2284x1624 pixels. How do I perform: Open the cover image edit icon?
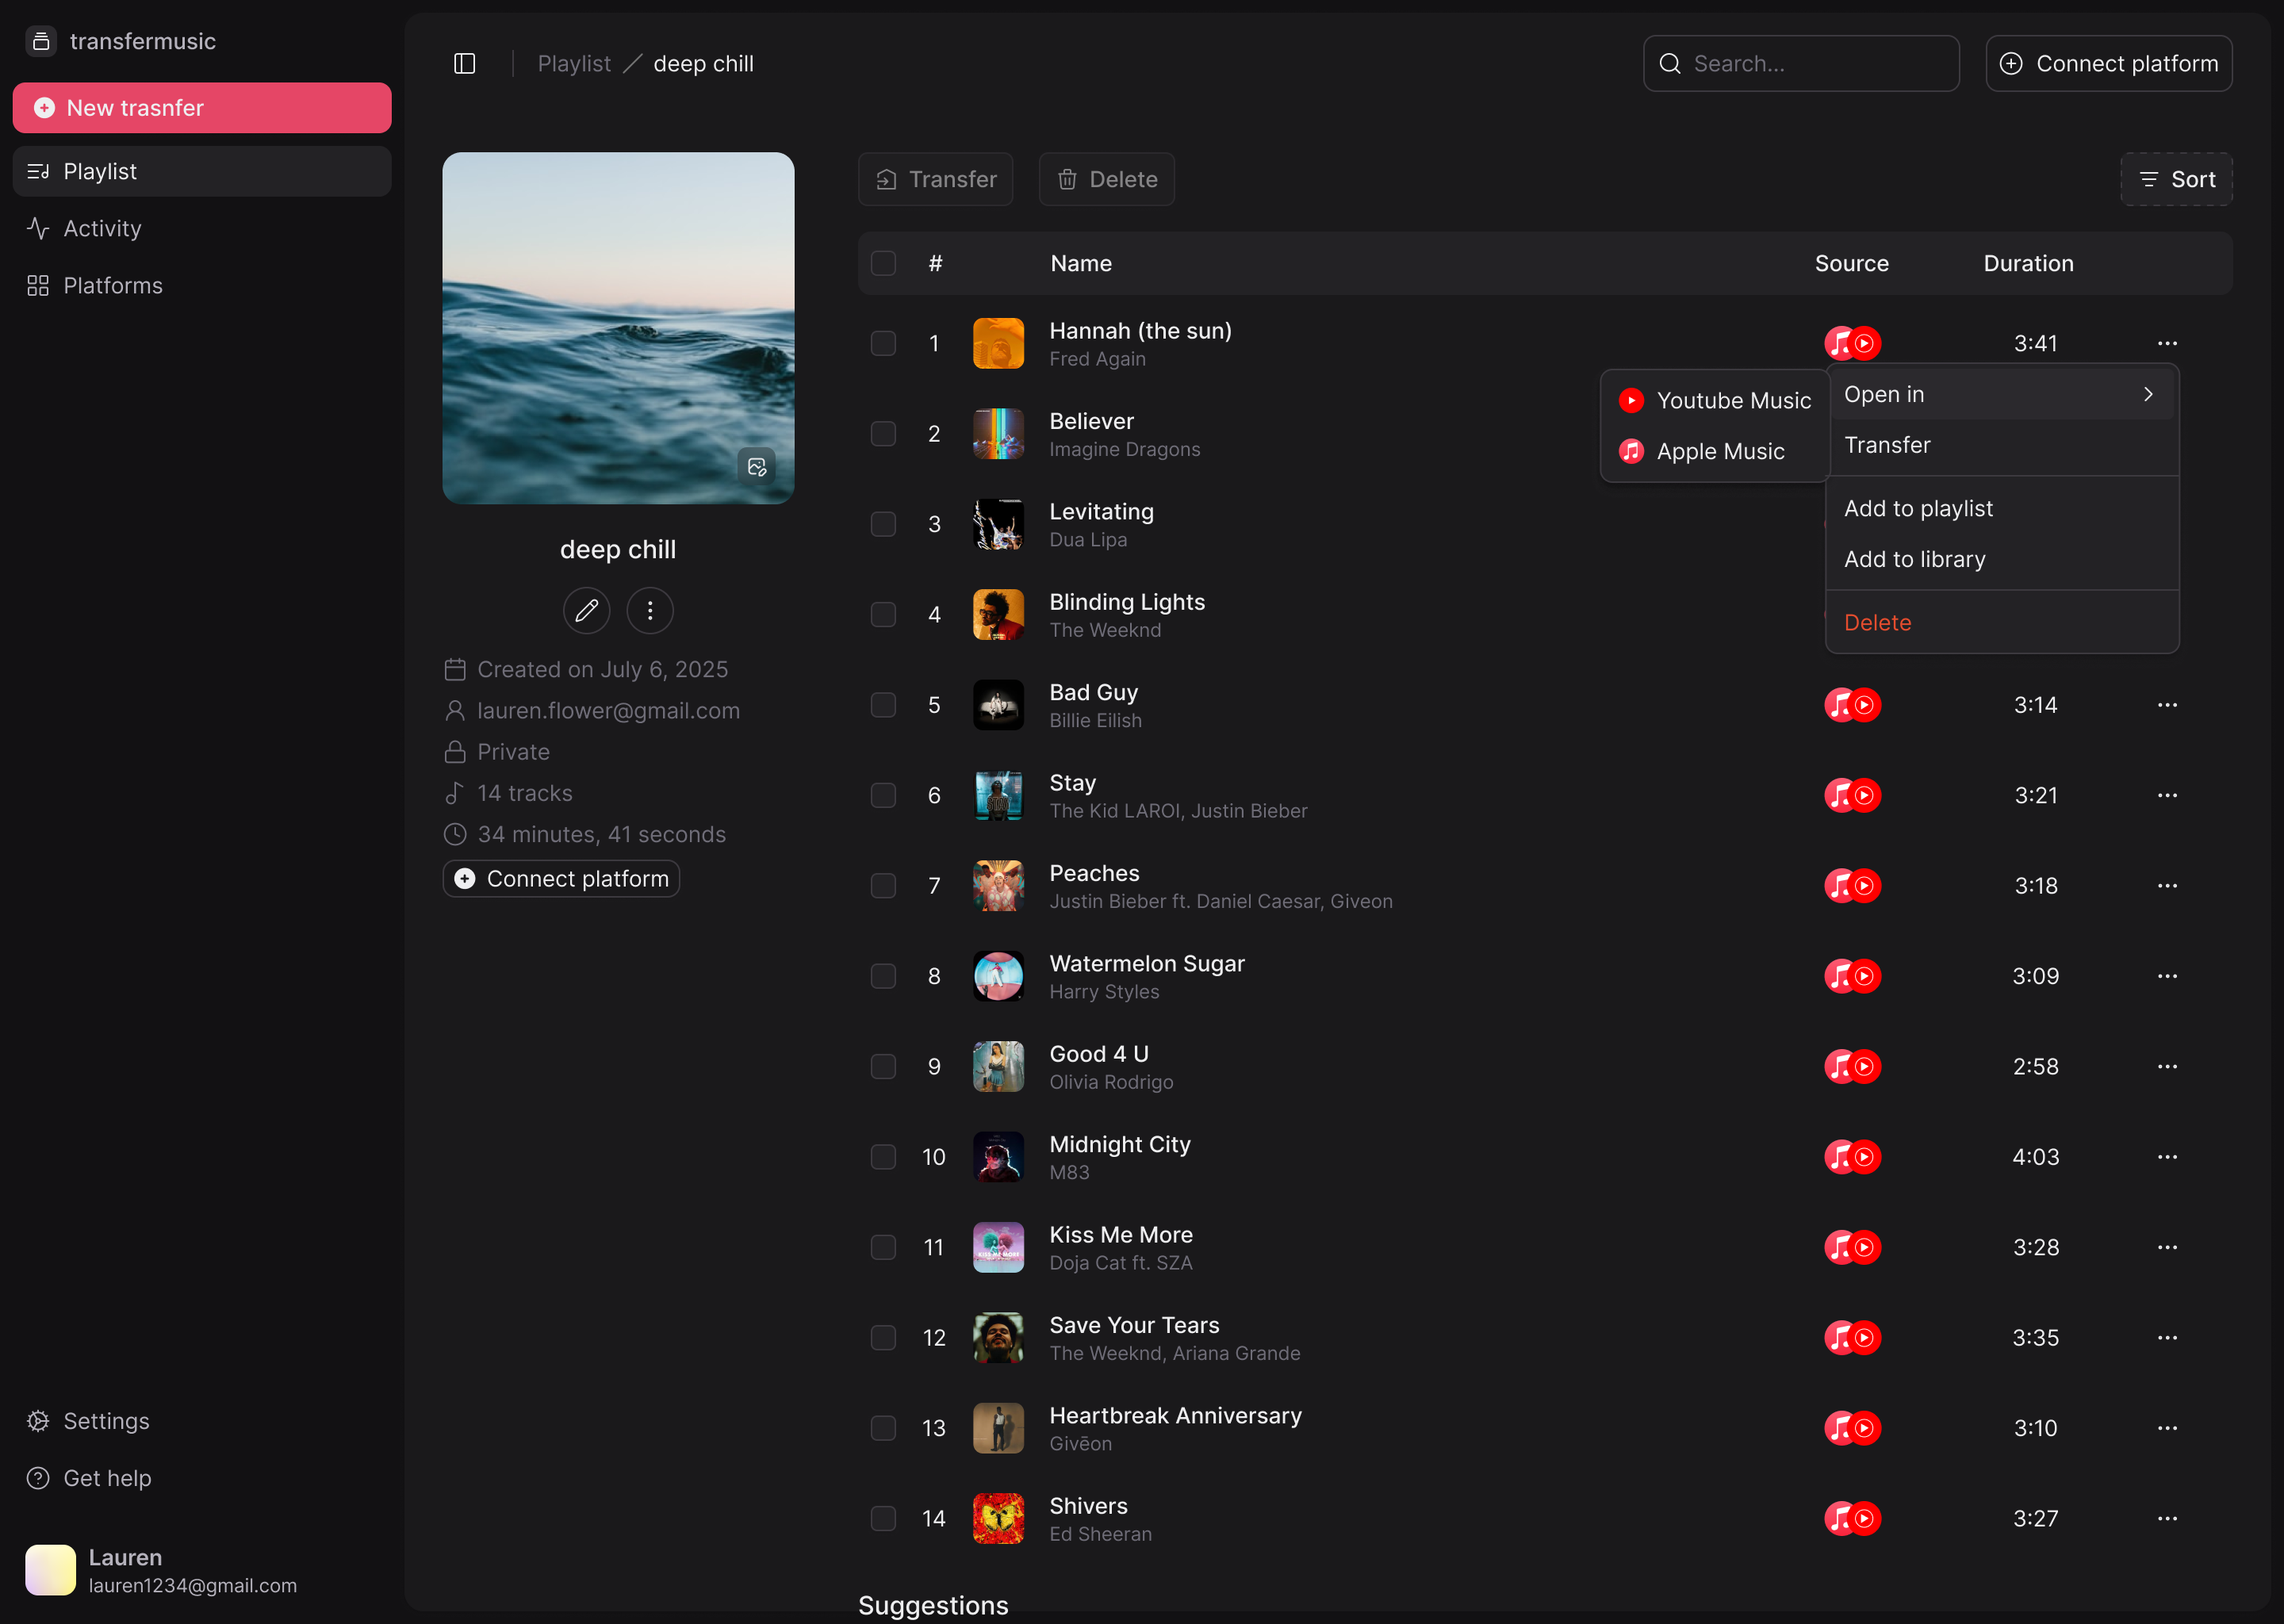(x=757, y=466)
